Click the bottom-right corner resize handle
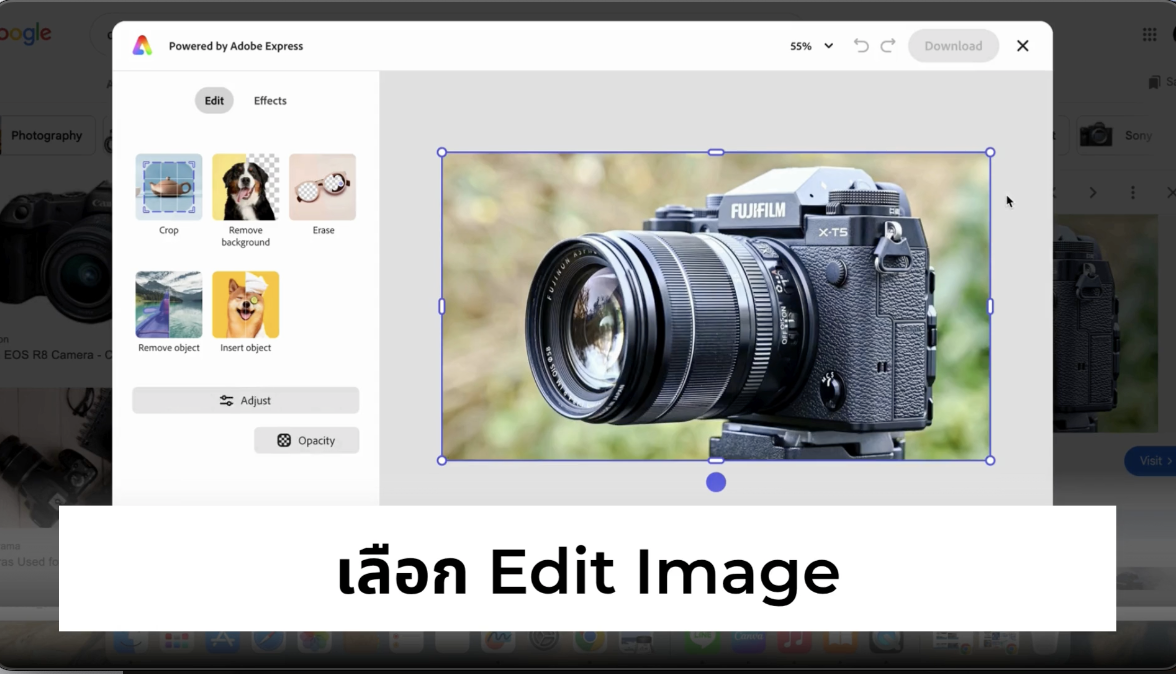 [990, 460]
